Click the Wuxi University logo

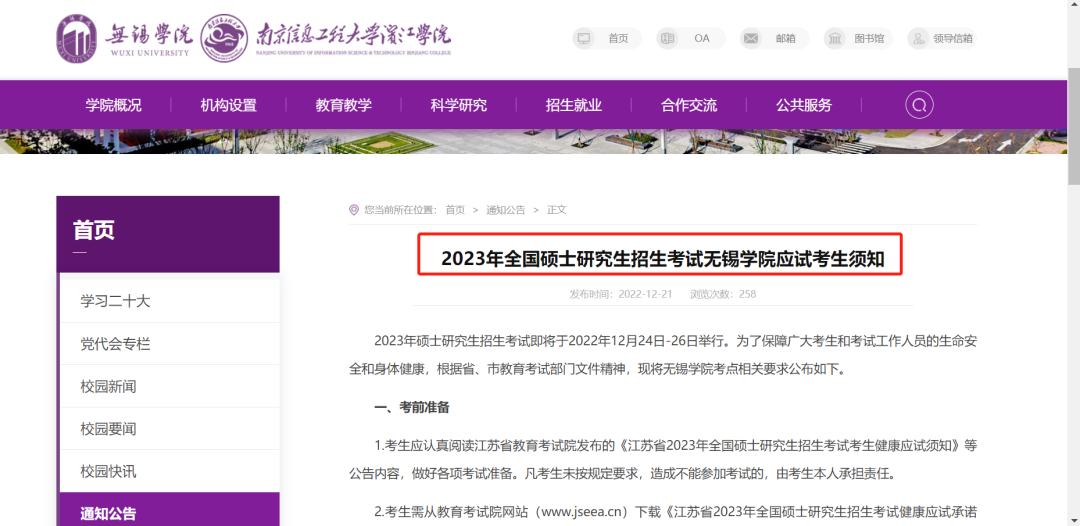pos(123,38)
